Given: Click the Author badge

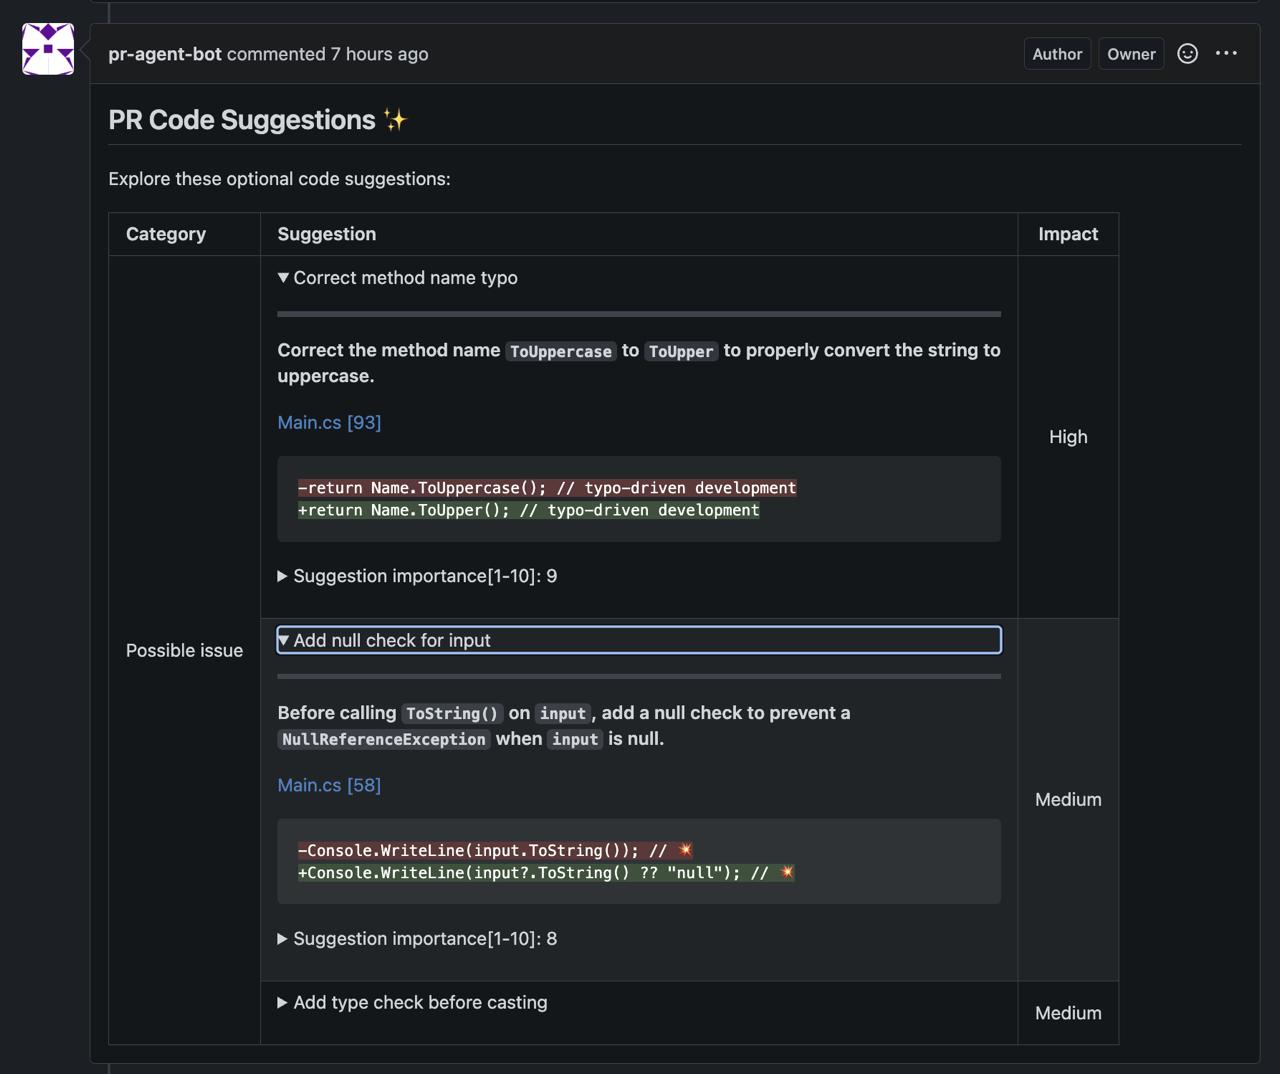Looking at the screenshot, I should point(1057,54).
